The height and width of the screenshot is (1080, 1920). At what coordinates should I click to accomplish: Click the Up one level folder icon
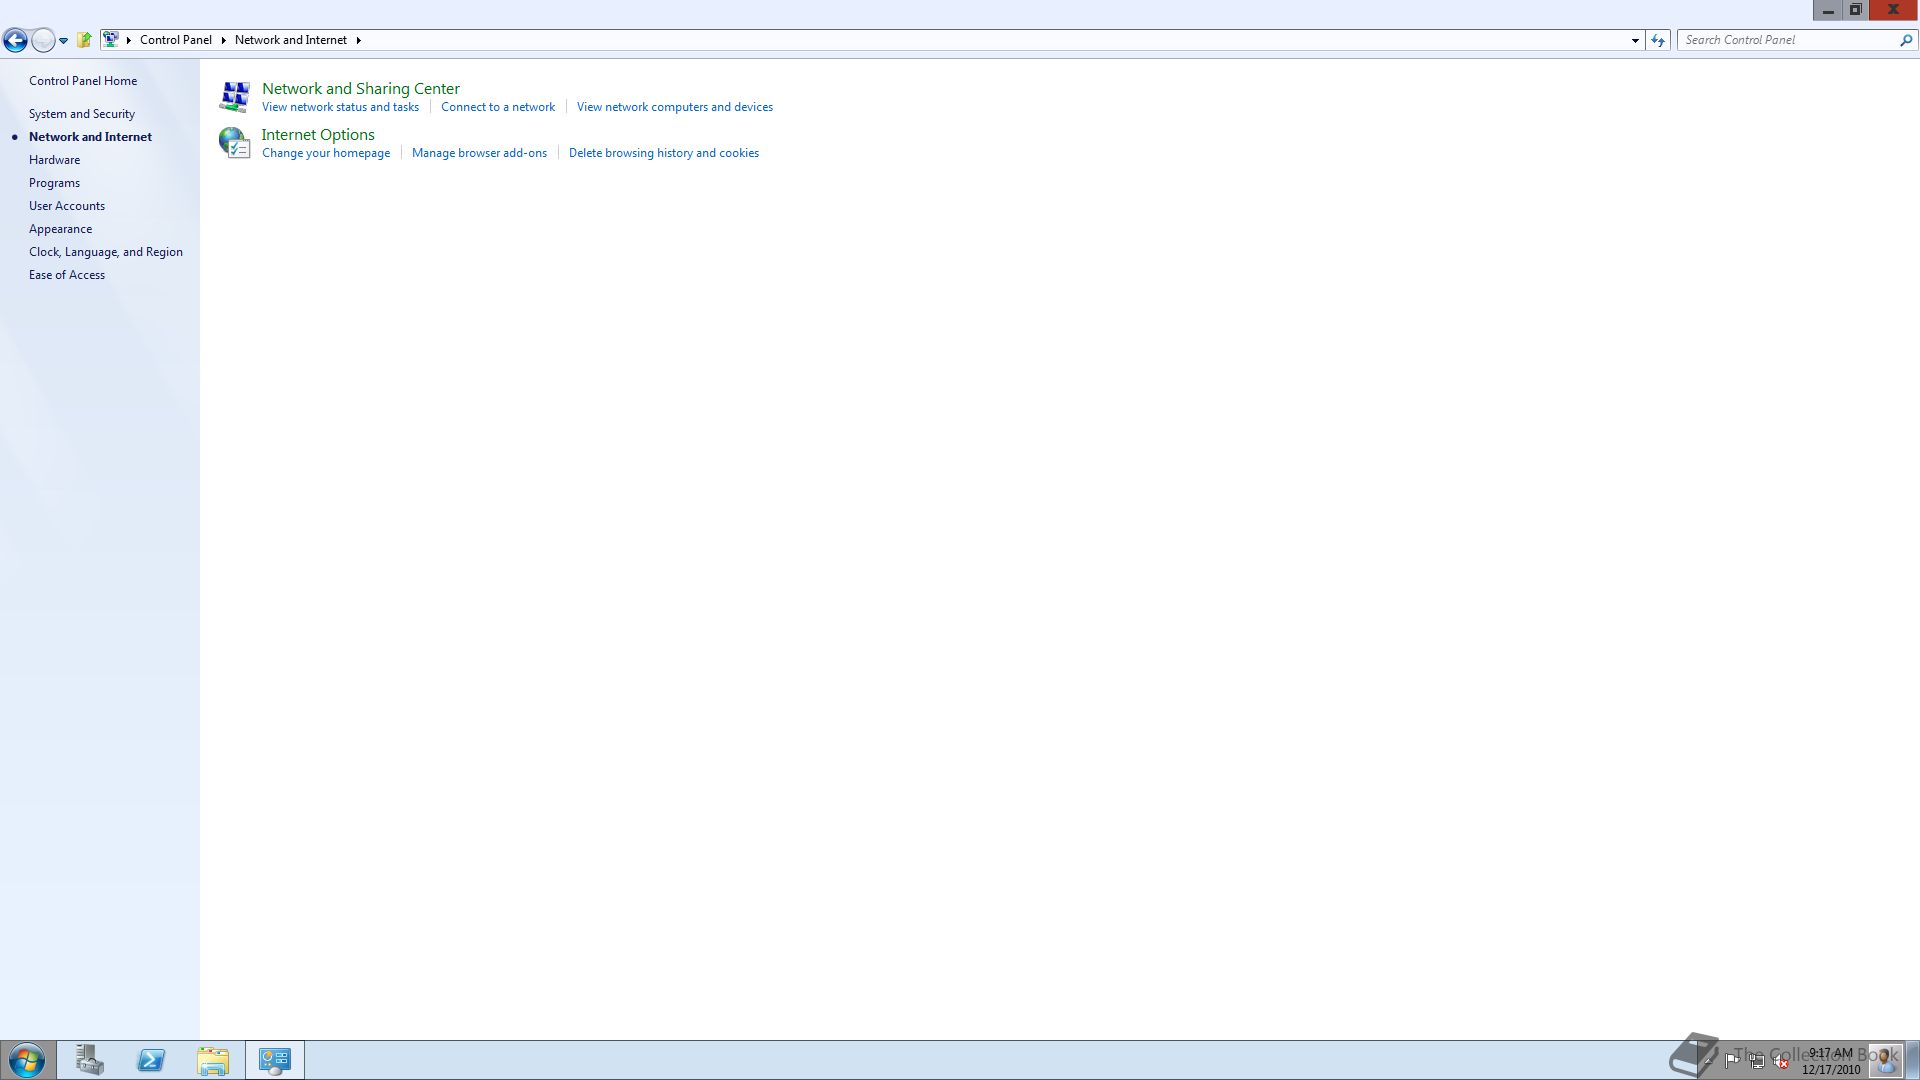(x=85, y=40)
